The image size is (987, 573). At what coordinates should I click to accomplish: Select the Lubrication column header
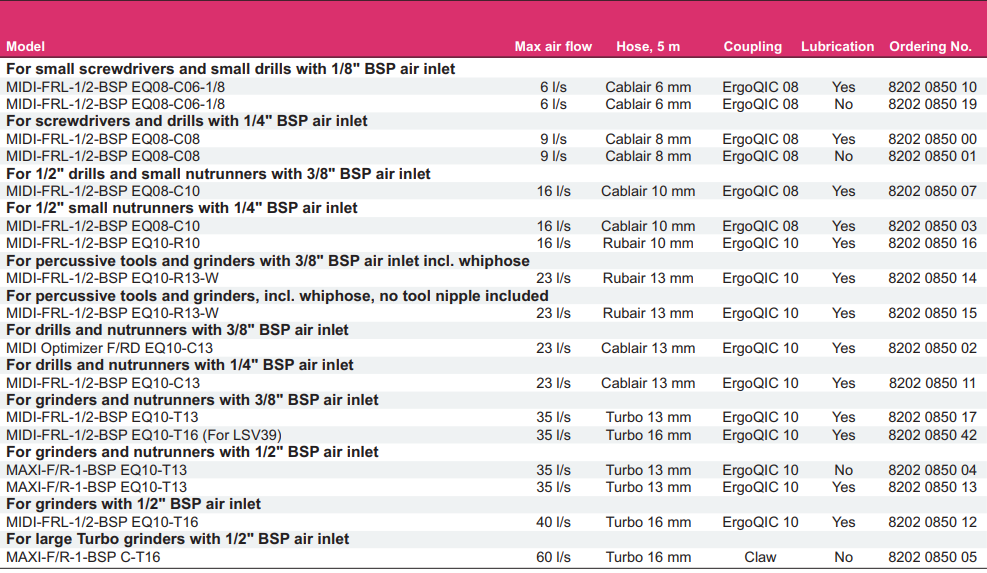tap(837, 47)
